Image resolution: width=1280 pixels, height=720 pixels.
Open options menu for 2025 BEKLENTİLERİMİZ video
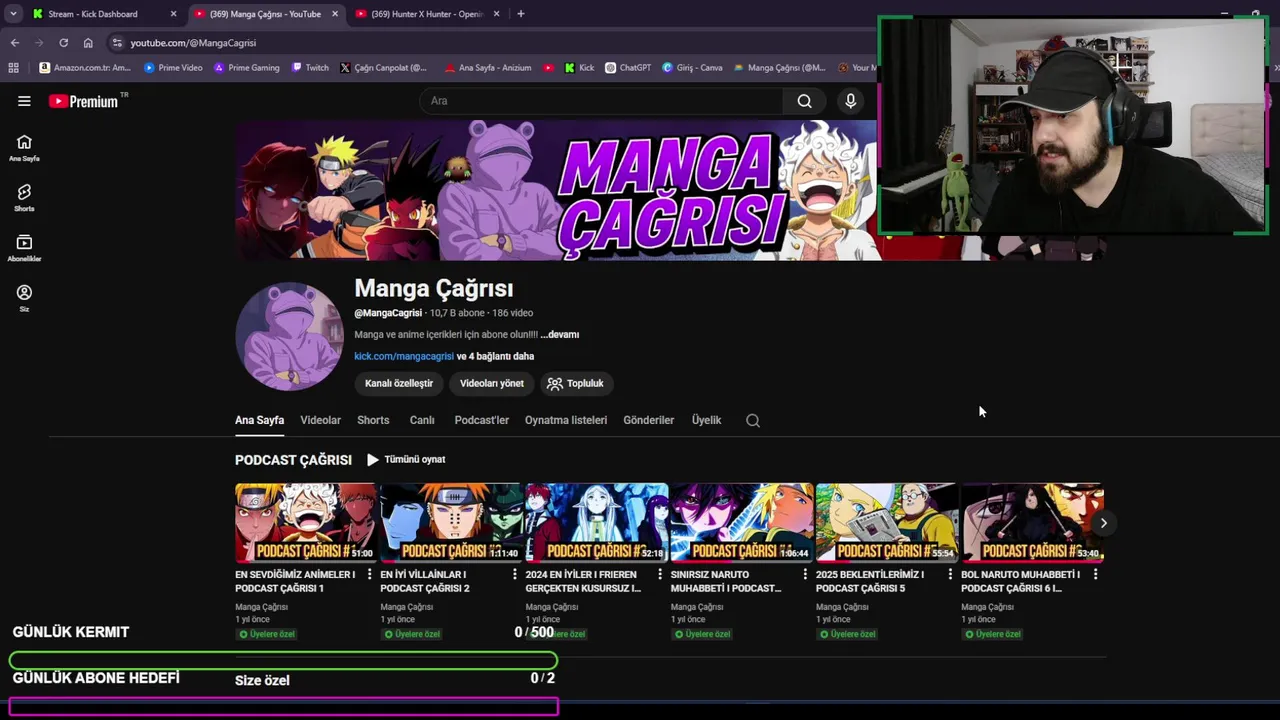[x=950, y=575]
